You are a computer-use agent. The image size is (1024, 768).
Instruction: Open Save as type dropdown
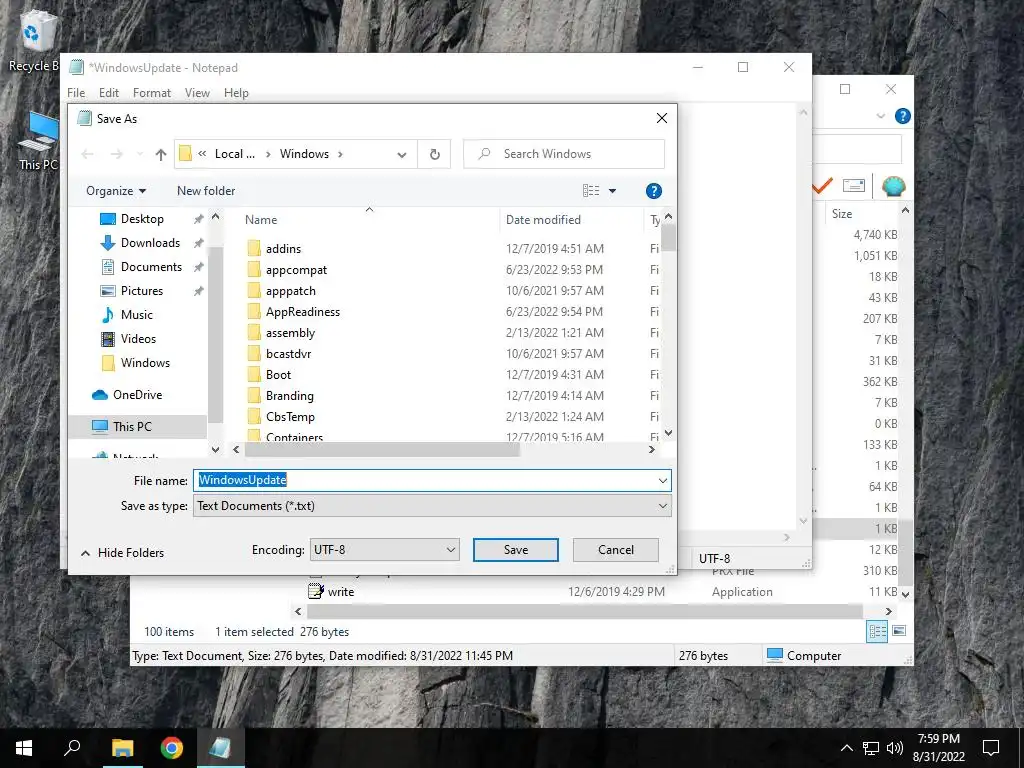(432, 506)
